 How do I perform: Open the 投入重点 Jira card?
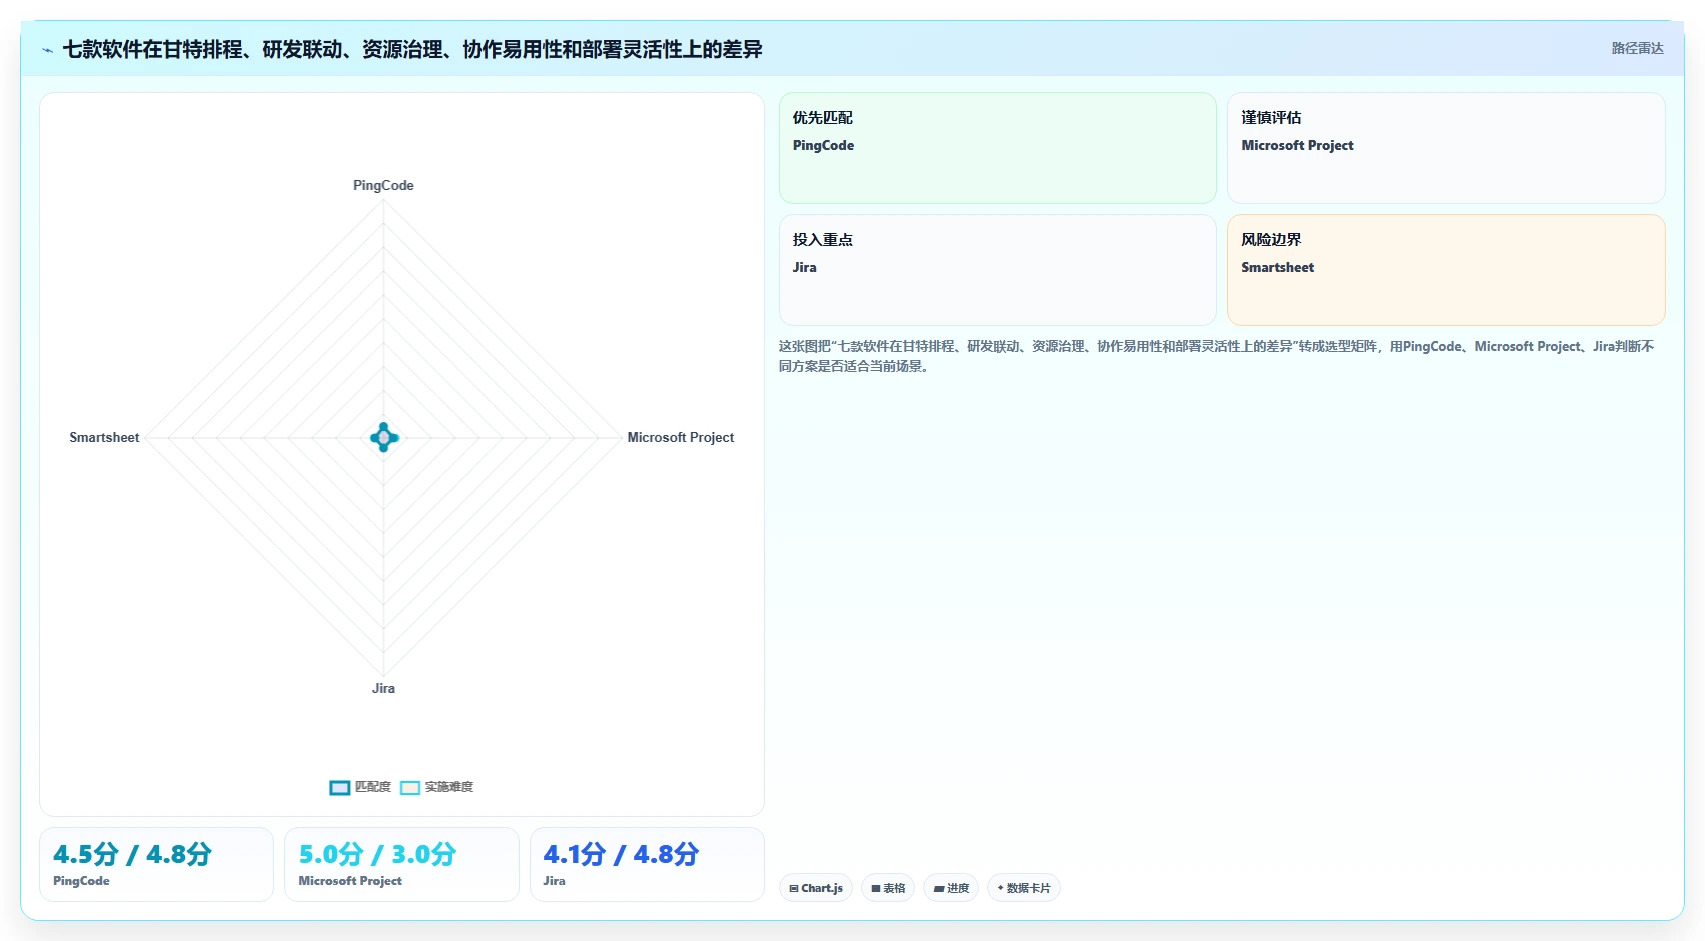[x=997, y=270]
